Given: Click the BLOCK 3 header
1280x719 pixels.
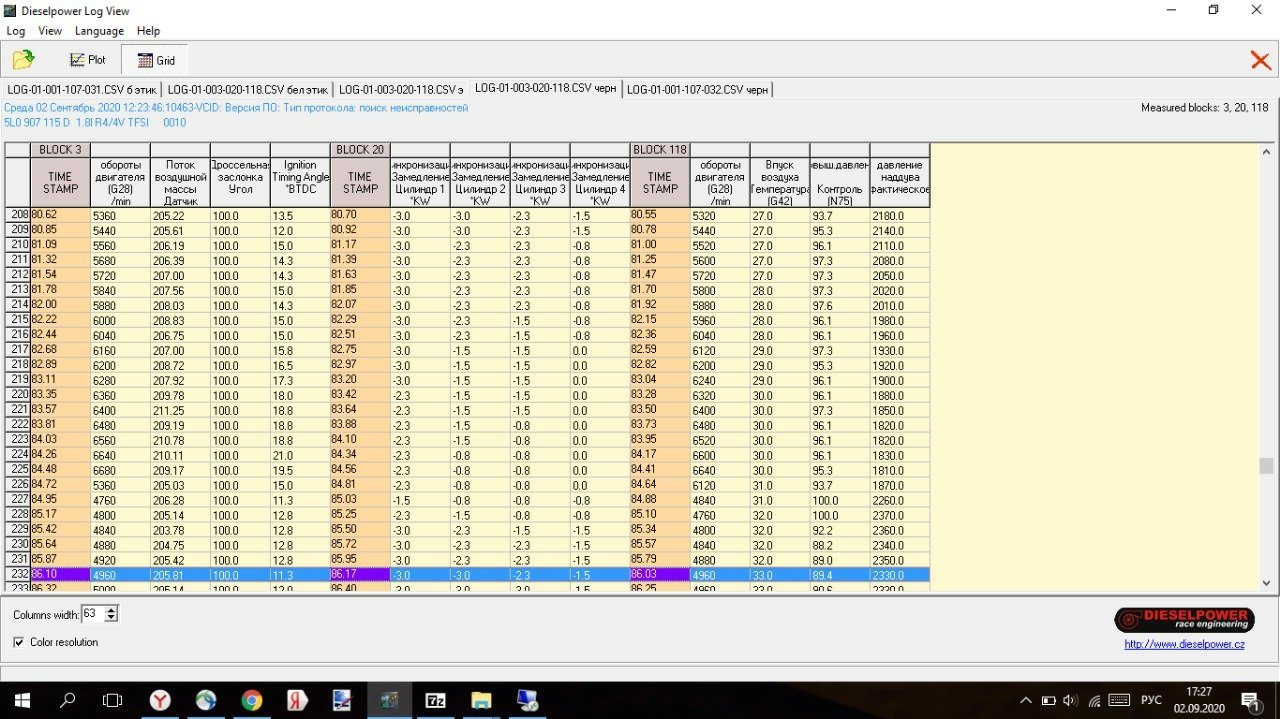Looking at the screenshot, I should coord(60,150).
